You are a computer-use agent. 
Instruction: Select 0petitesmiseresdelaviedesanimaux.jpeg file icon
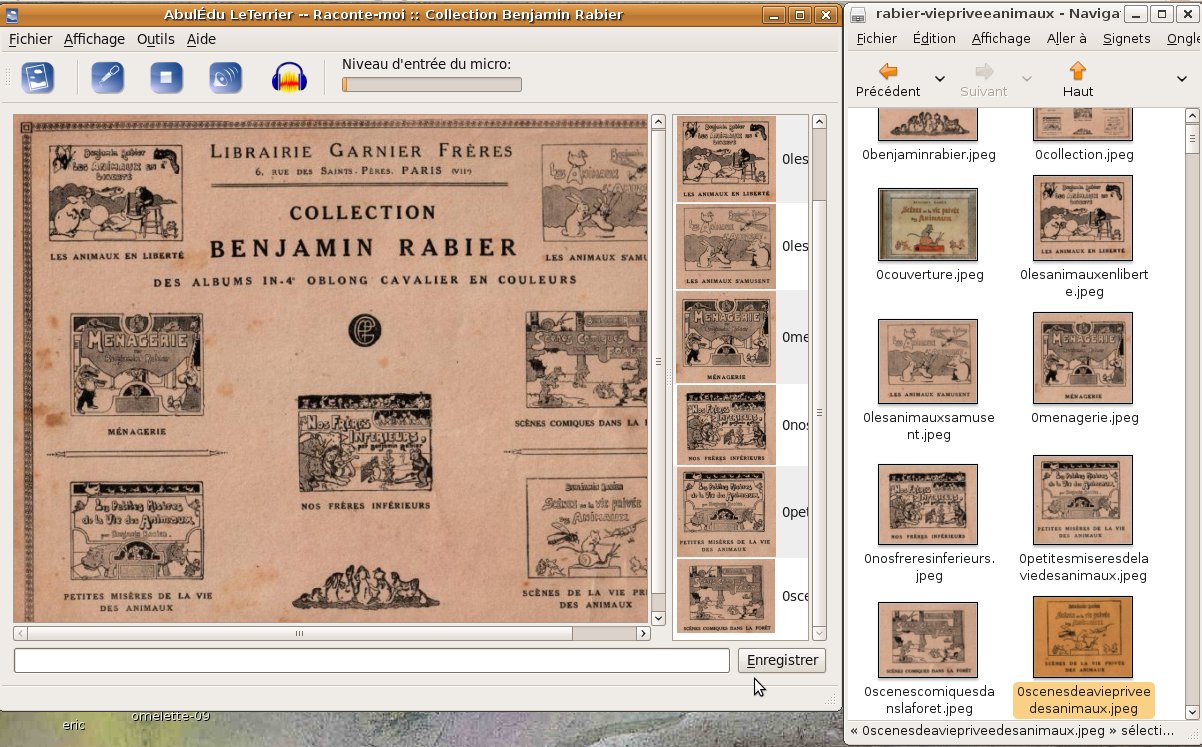tap(1083, 500)
